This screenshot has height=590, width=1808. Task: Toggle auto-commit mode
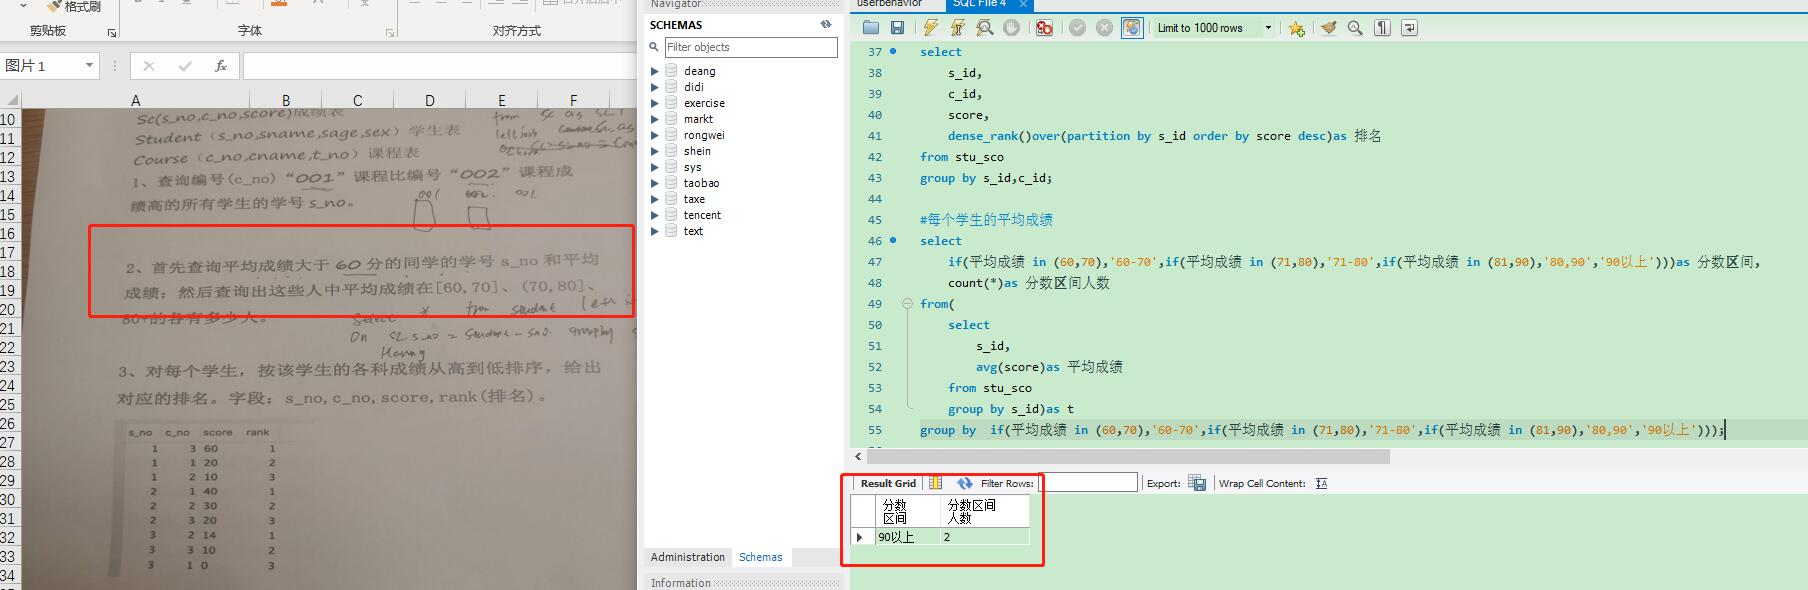point(1132,28)
